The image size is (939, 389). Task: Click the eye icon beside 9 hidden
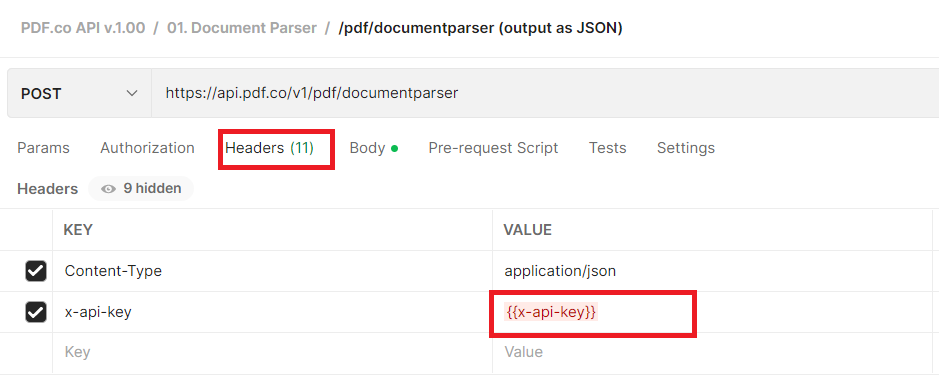coord(108,189)
